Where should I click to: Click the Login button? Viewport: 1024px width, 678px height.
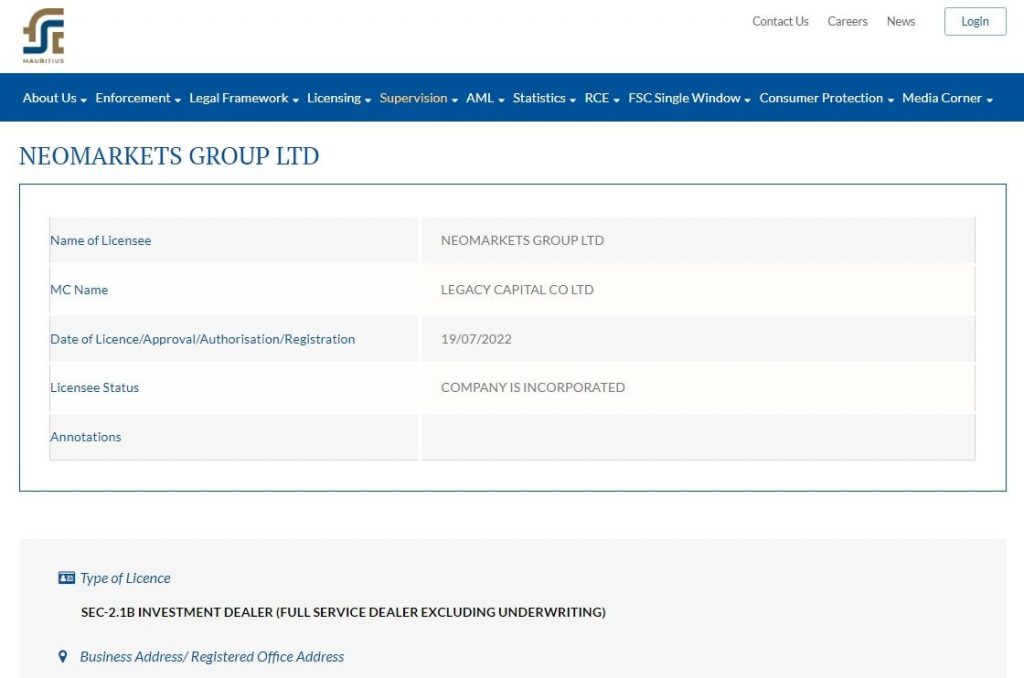[975, 22]
